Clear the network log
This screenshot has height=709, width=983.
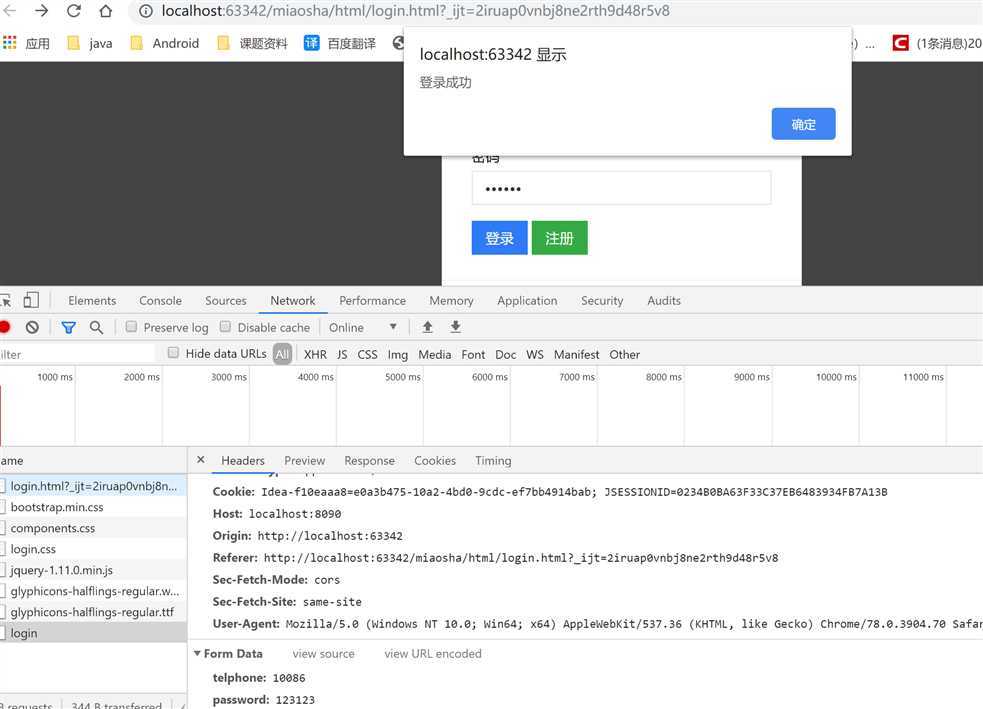[32, 327]
